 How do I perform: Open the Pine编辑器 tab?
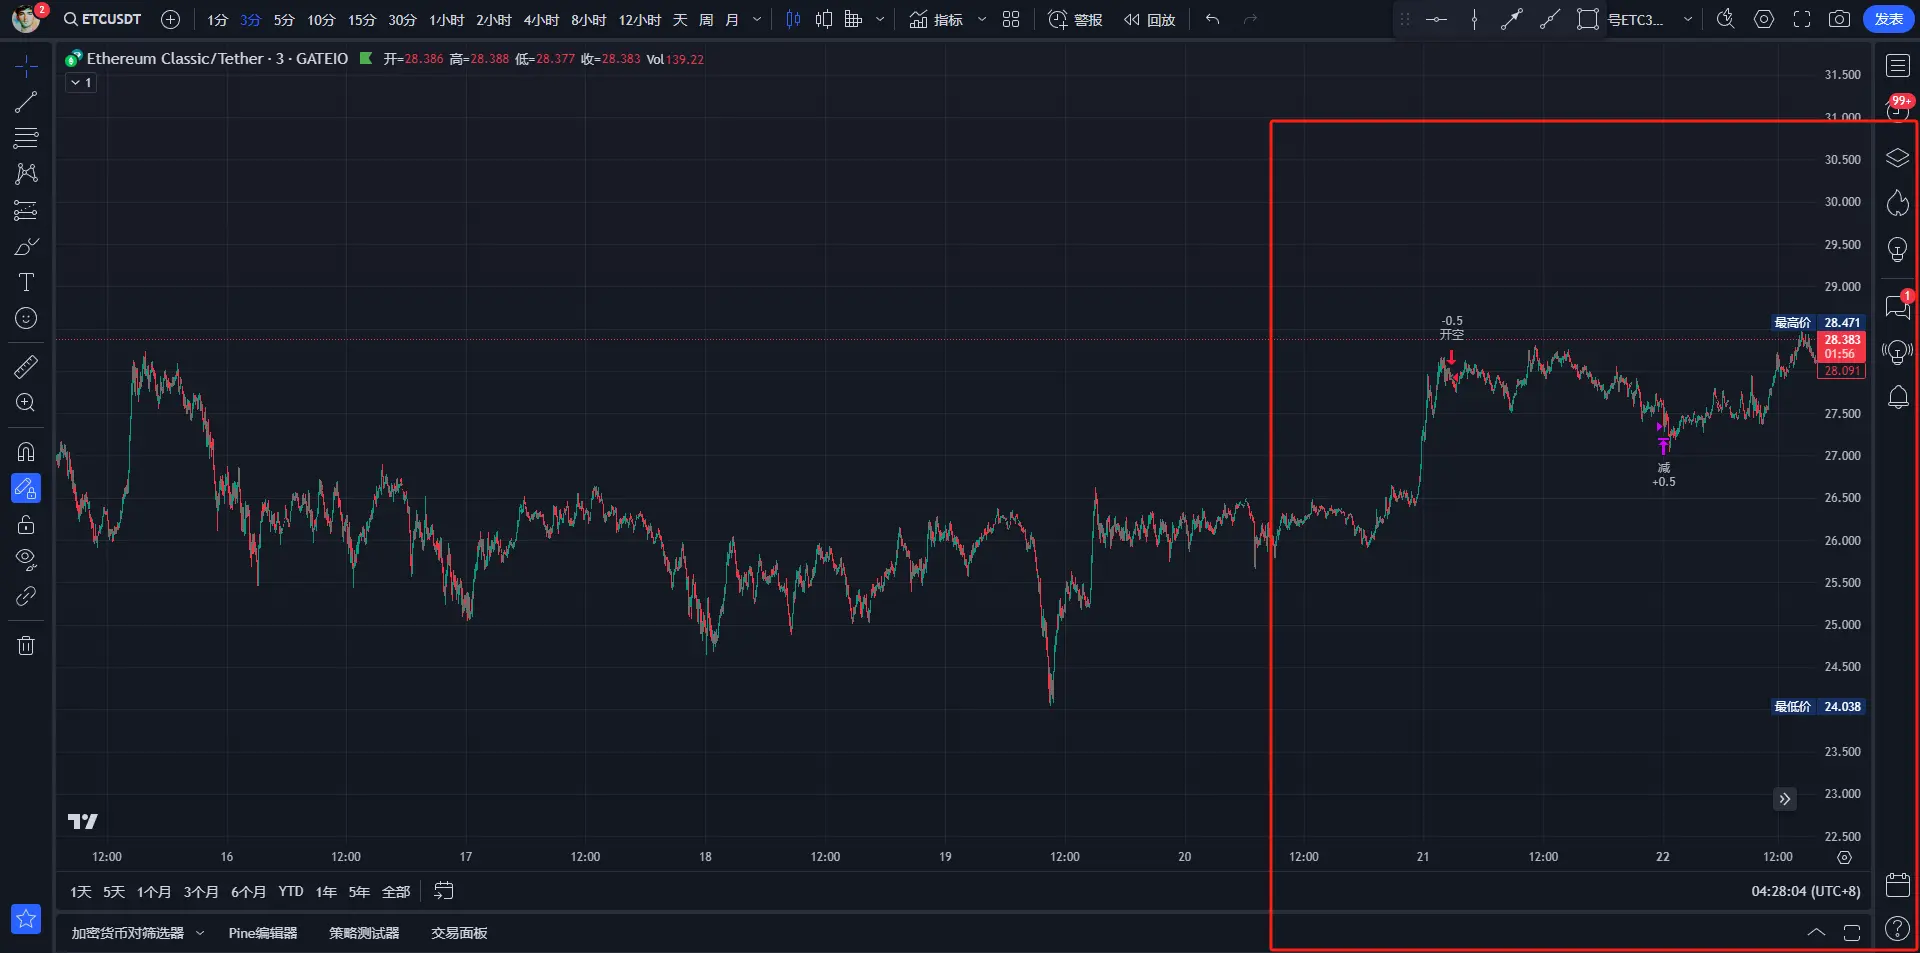pyautogui.click(x=263, y=933)
